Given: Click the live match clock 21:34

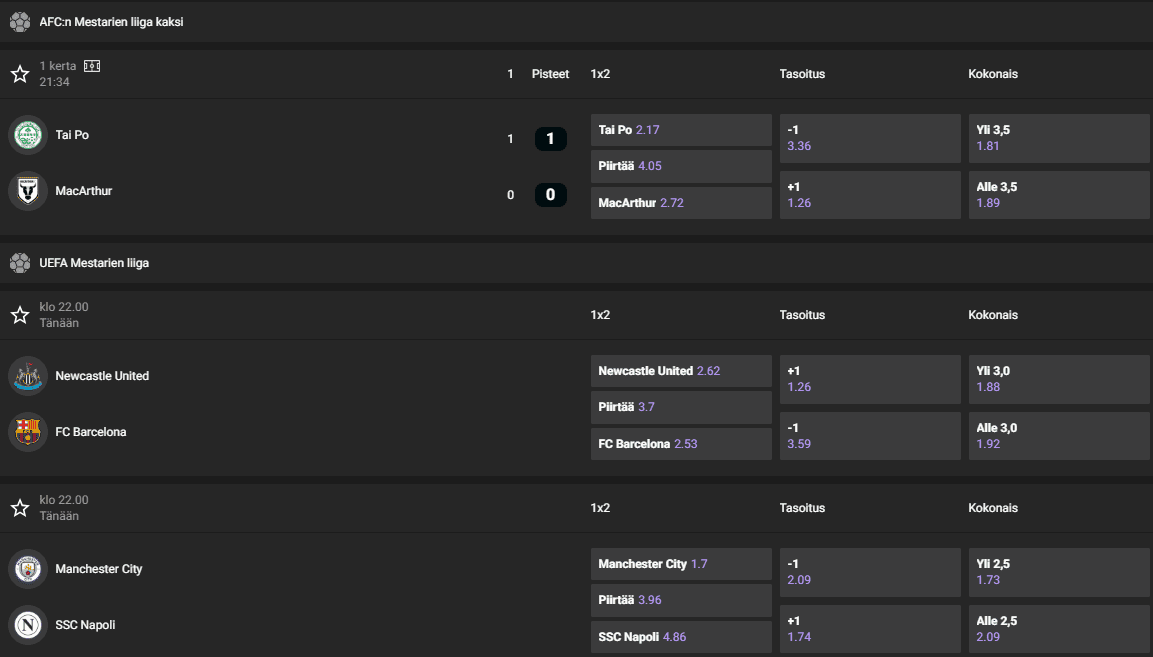Looking at the screenshot, I should pos(54,82).
